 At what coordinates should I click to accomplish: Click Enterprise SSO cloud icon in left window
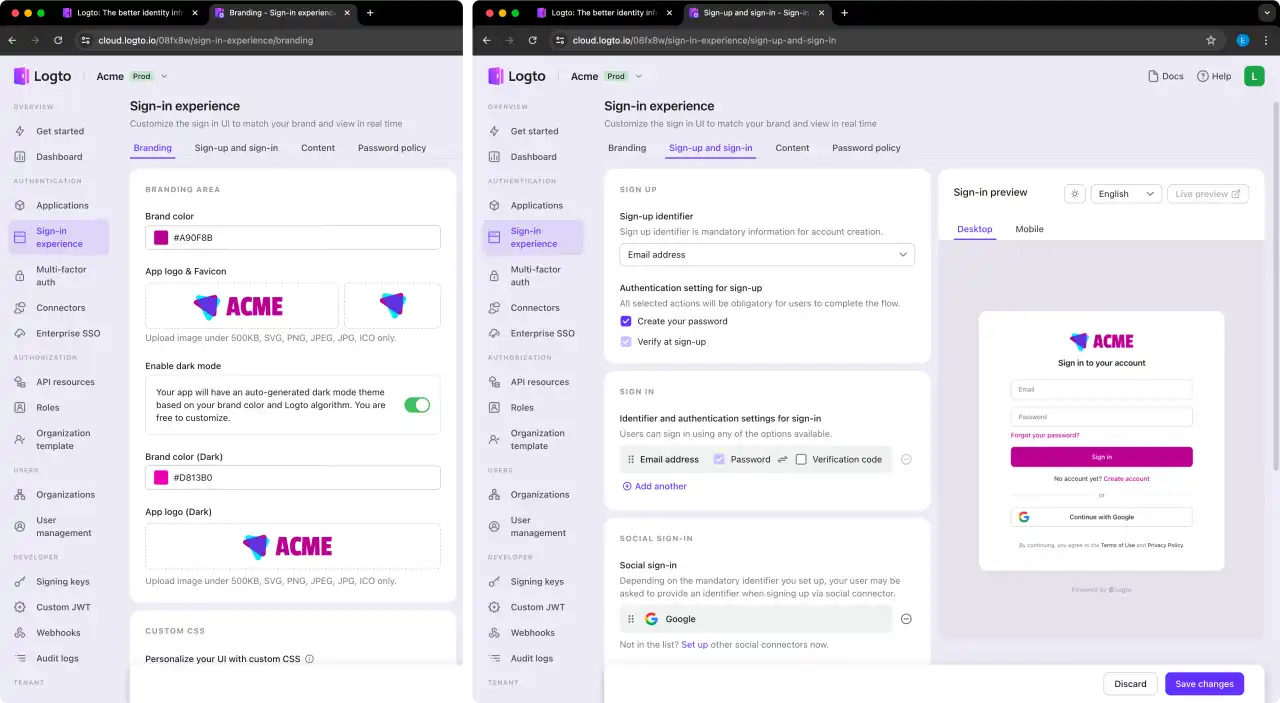(x=20, y=333)
